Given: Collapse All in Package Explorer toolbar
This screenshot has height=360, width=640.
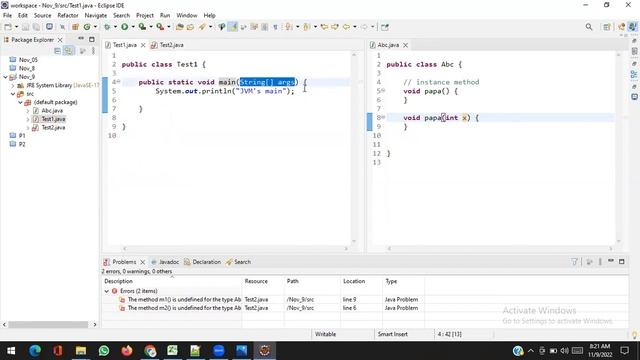Looking at the screenshot, I should [57, 51].
